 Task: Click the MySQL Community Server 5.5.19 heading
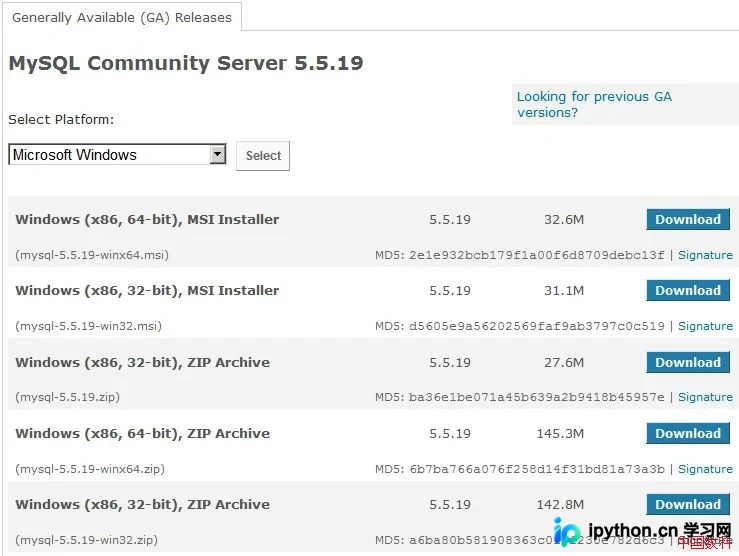click(186, 64)
